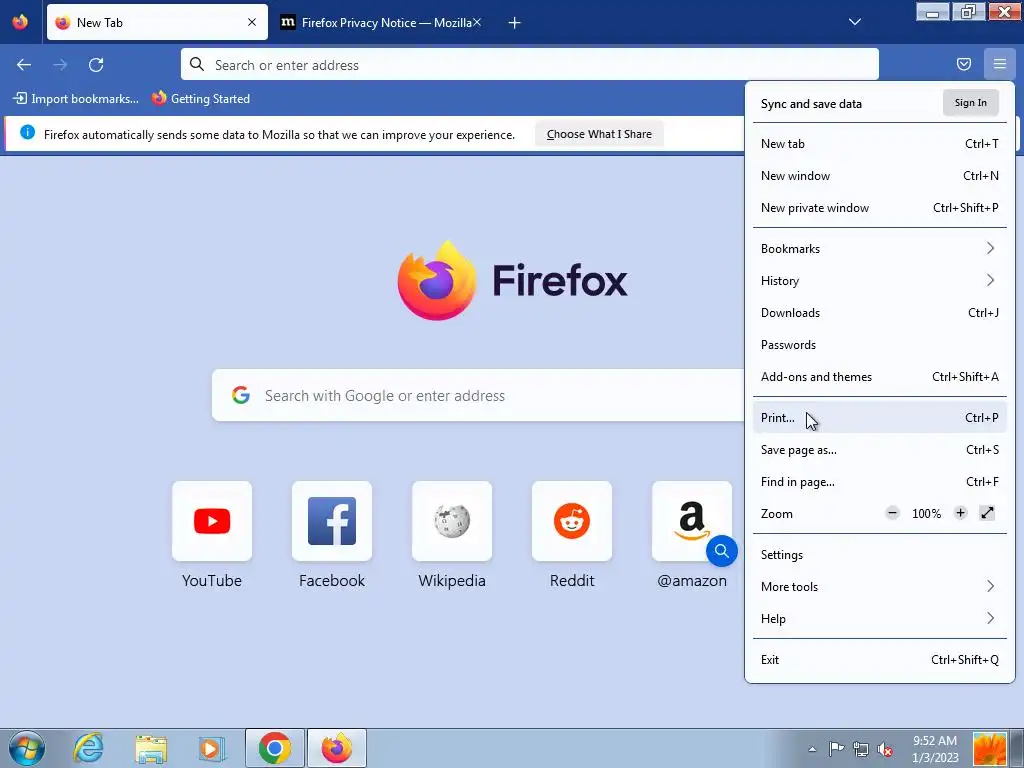Click zoom out minus button in menu

coord(892,513)
